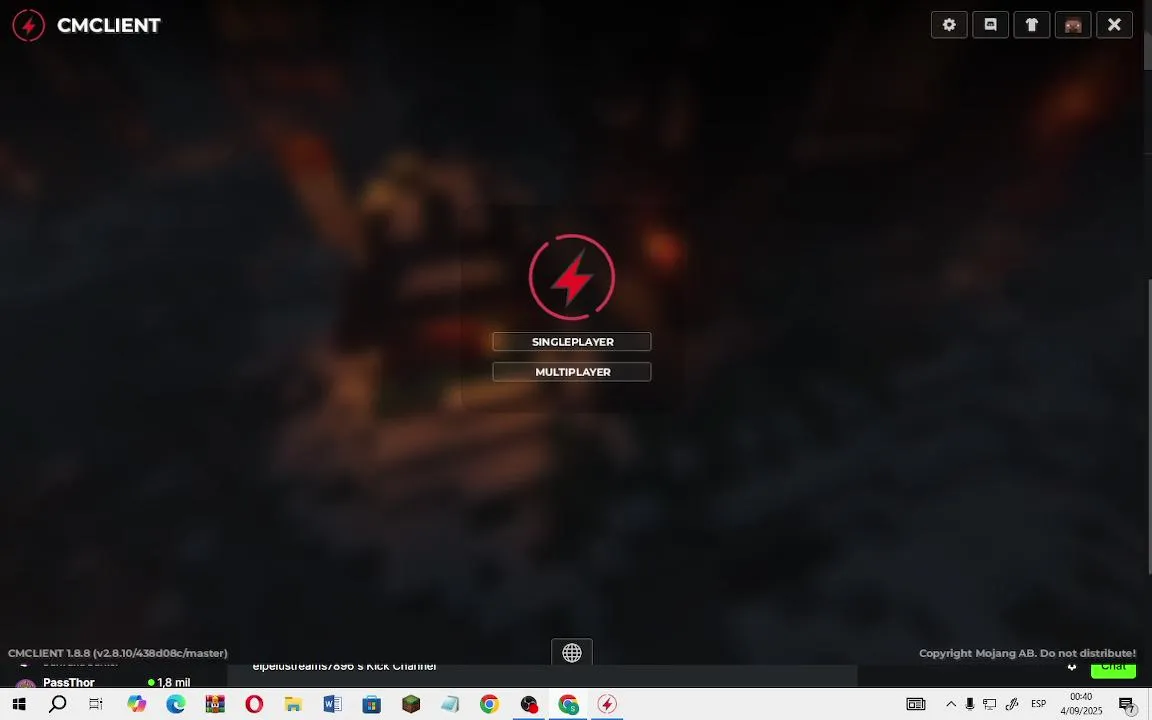Open the light-blue notepad taskbar icon
The image size is (1152, 720).
click(450, 704)
